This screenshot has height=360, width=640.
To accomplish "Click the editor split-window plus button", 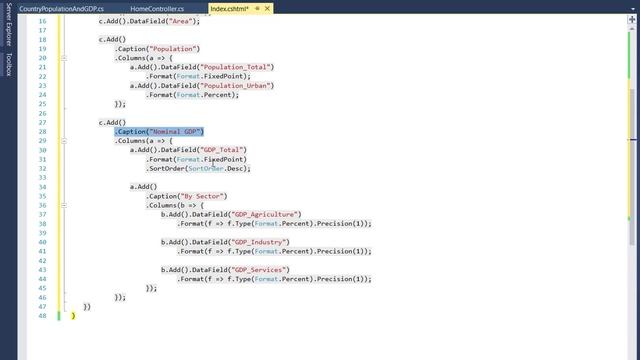I will coord(632,19).
